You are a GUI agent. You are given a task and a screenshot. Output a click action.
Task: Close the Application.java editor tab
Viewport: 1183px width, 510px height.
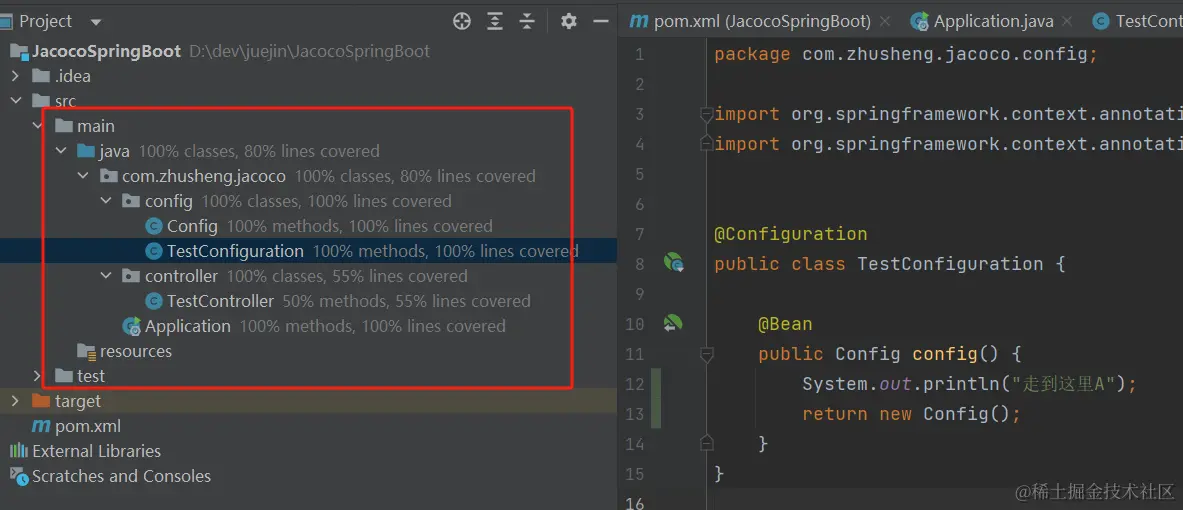(1068, 21)
